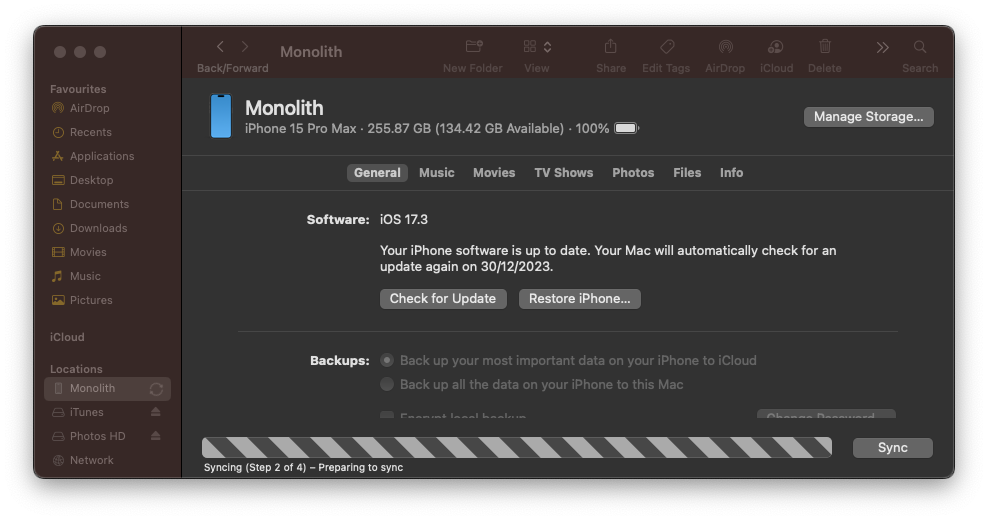Go back with the left chevron arrow

[220, 47]
